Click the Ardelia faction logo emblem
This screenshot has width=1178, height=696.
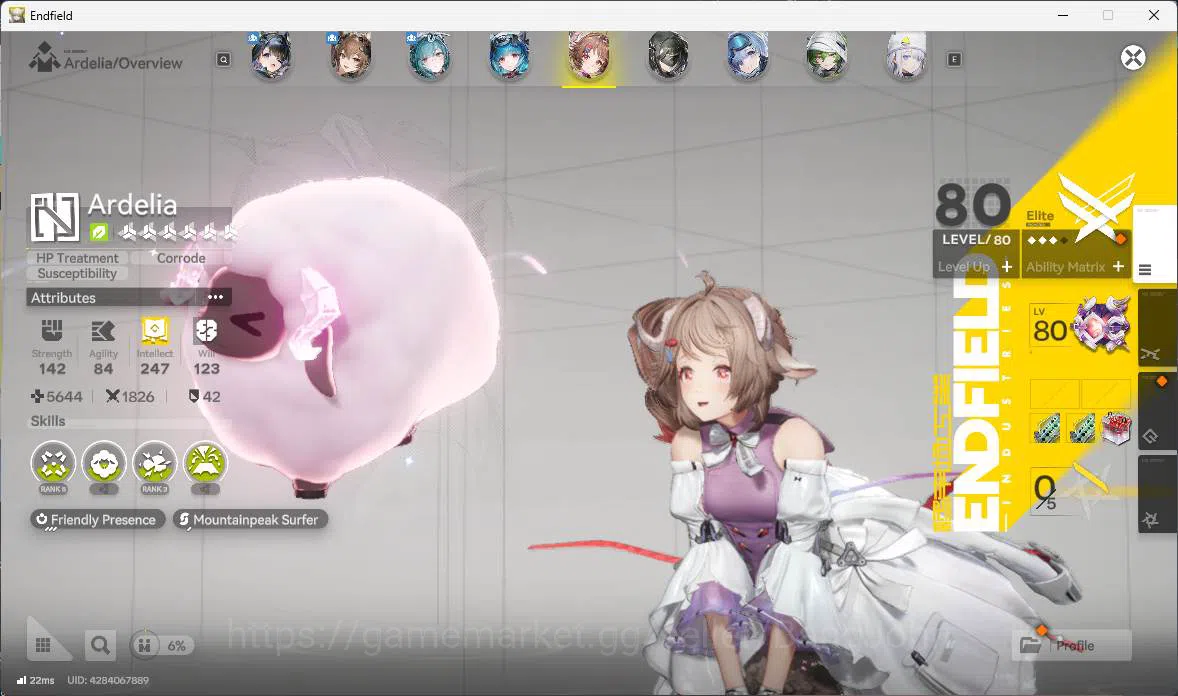pos(54,218)
